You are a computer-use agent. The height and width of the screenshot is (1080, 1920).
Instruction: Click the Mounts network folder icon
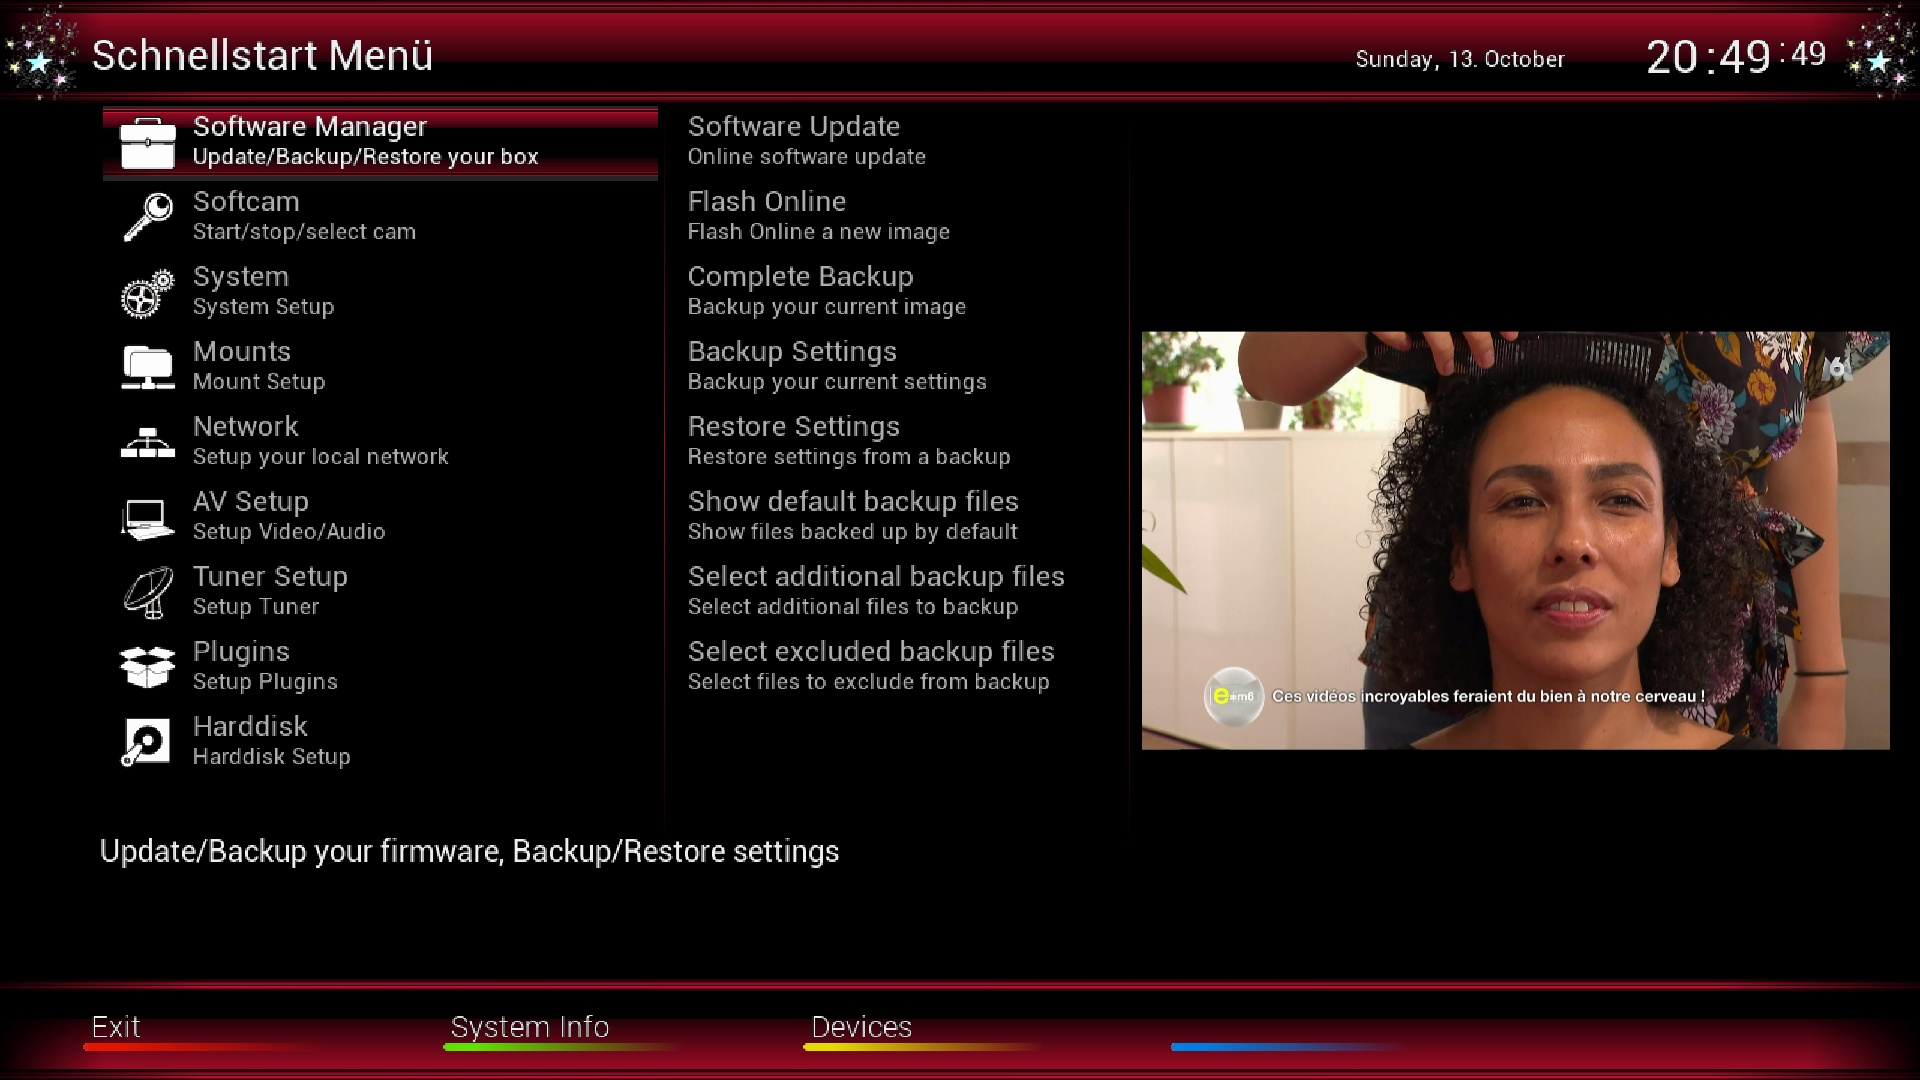click(147, 367)
